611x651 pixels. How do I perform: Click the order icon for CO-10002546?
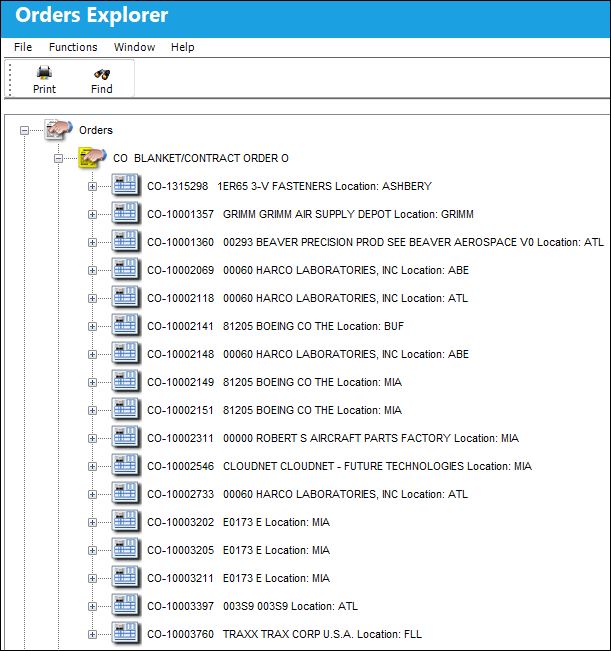pyautogui.click(x=125, y=466)
